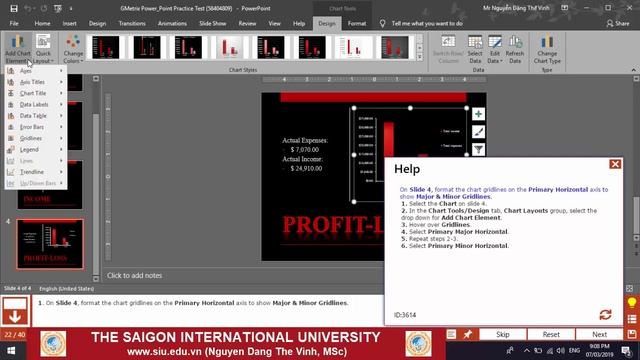Screen dimensions: 640x360
Task: Expand the Chart Title submenu item
Action: click(36, 93)
